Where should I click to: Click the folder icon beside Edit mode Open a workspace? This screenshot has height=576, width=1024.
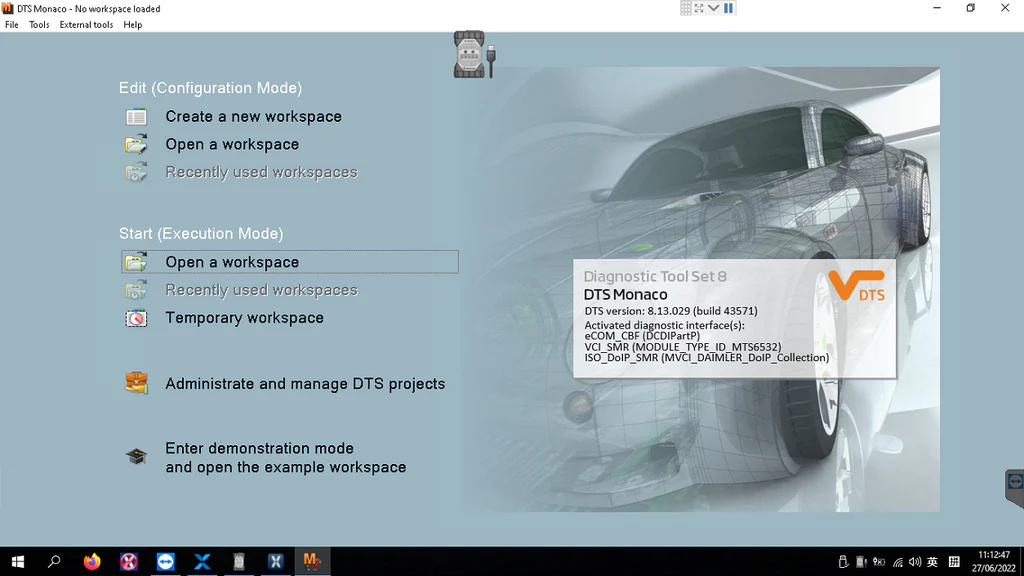pos(136,144)
